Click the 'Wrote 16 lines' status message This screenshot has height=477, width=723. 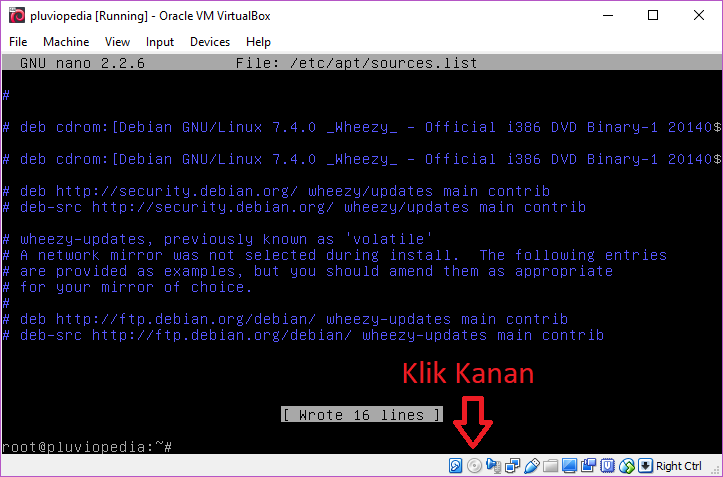(362, 415)
